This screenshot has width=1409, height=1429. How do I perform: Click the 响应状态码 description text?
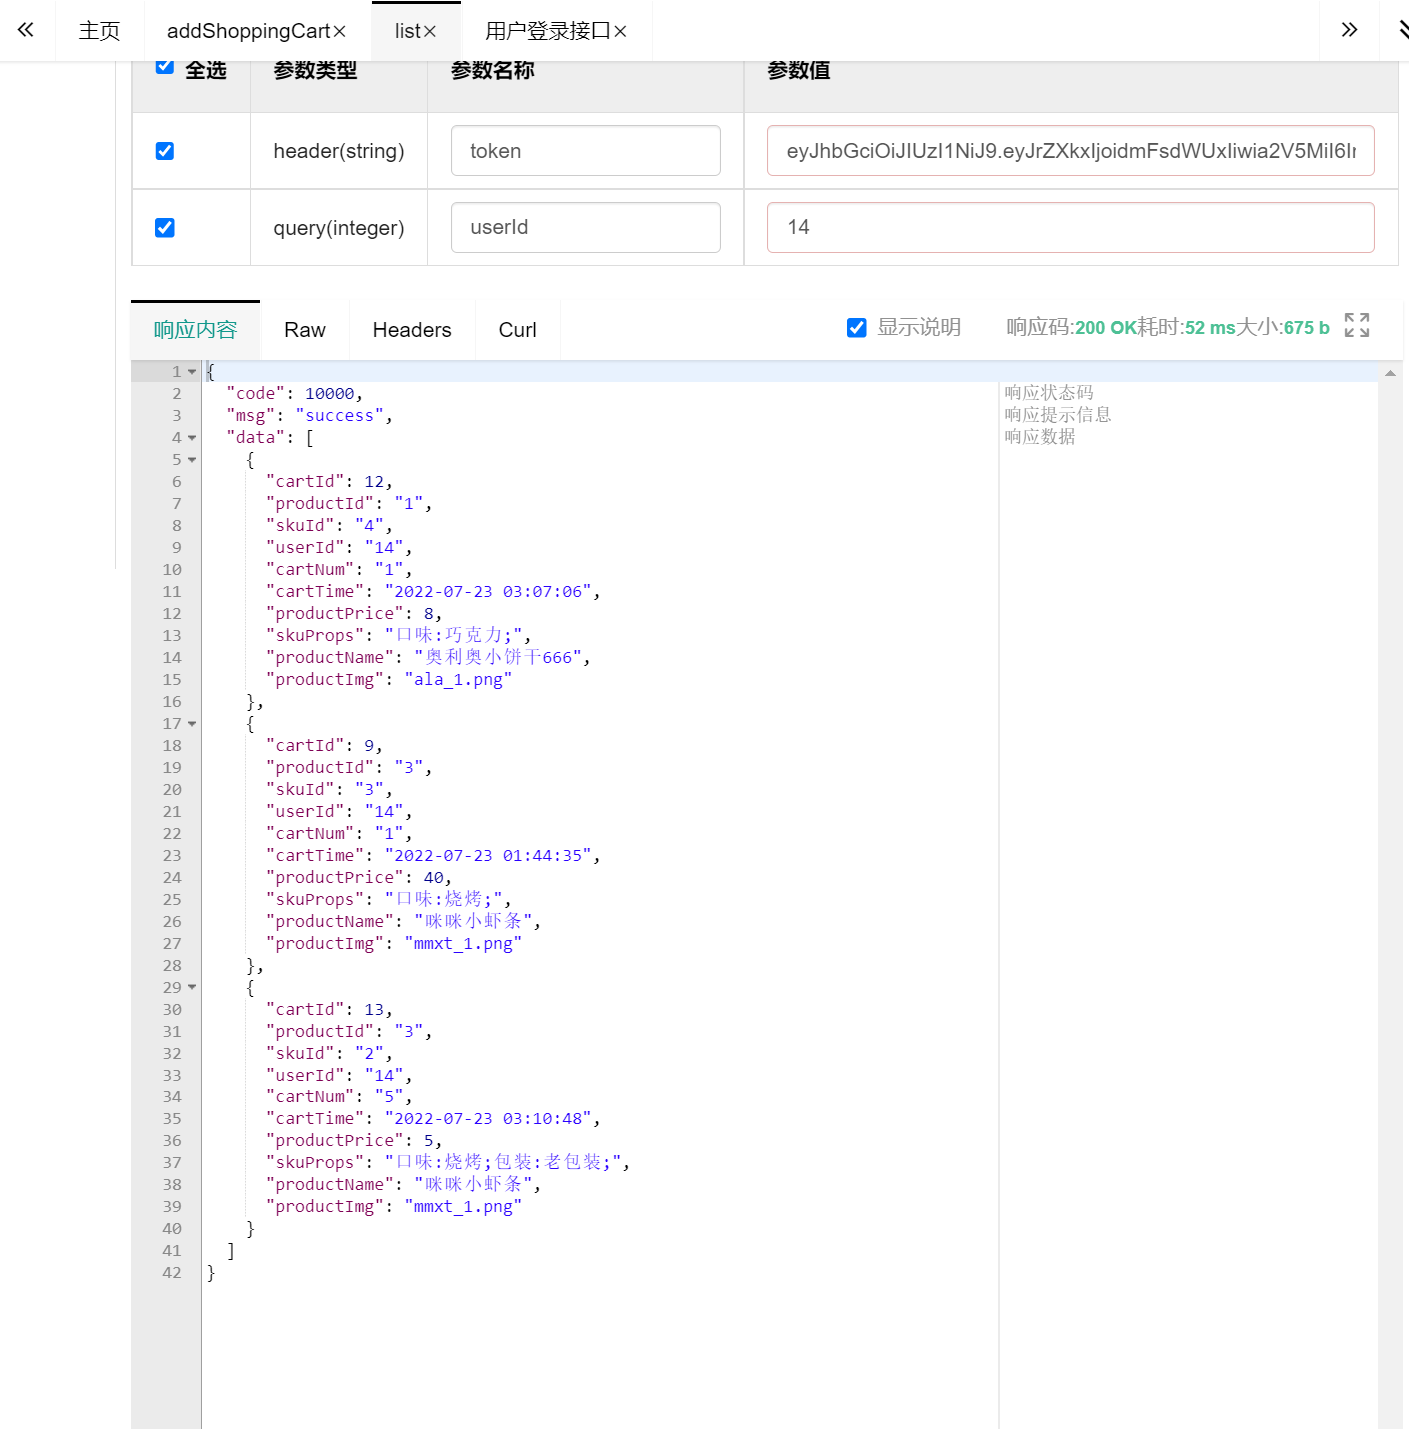(x=1049, y=393)
